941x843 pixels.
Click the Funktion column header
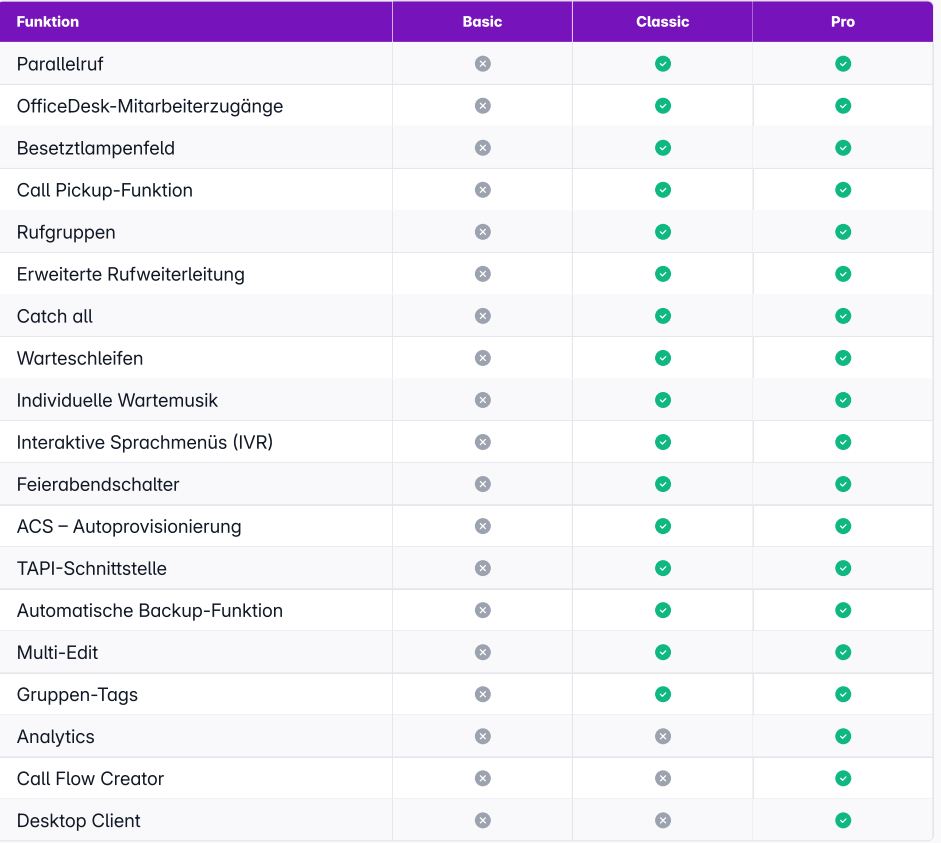coord(48,21)
